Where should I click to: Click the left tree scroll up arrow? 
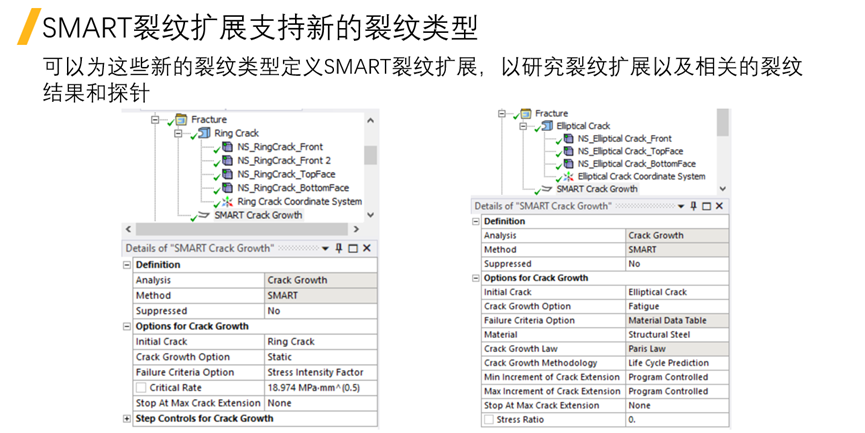pos(371,120)
